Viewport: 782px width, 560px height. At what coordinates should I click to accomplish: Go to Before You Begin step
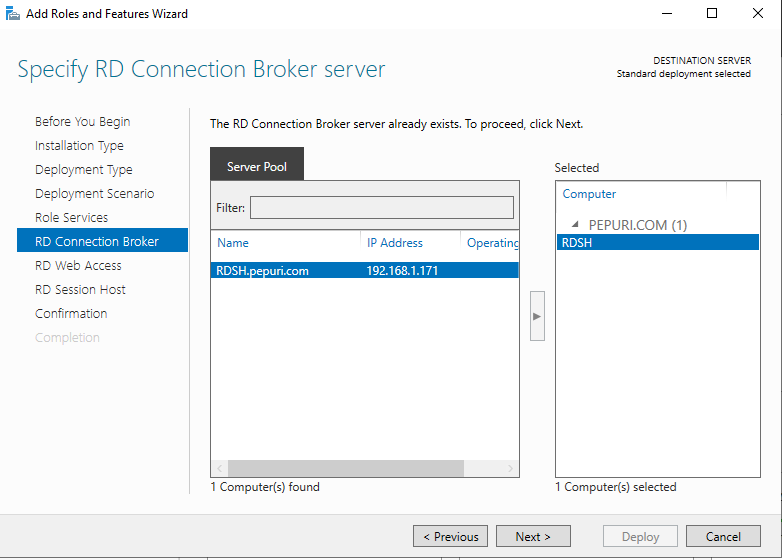83,122
